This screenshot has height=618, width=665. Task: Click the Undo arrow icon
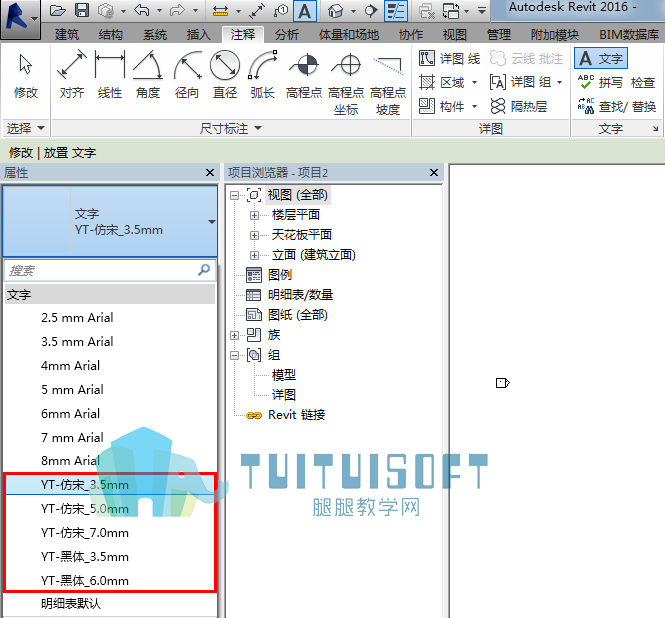(142, 11)
